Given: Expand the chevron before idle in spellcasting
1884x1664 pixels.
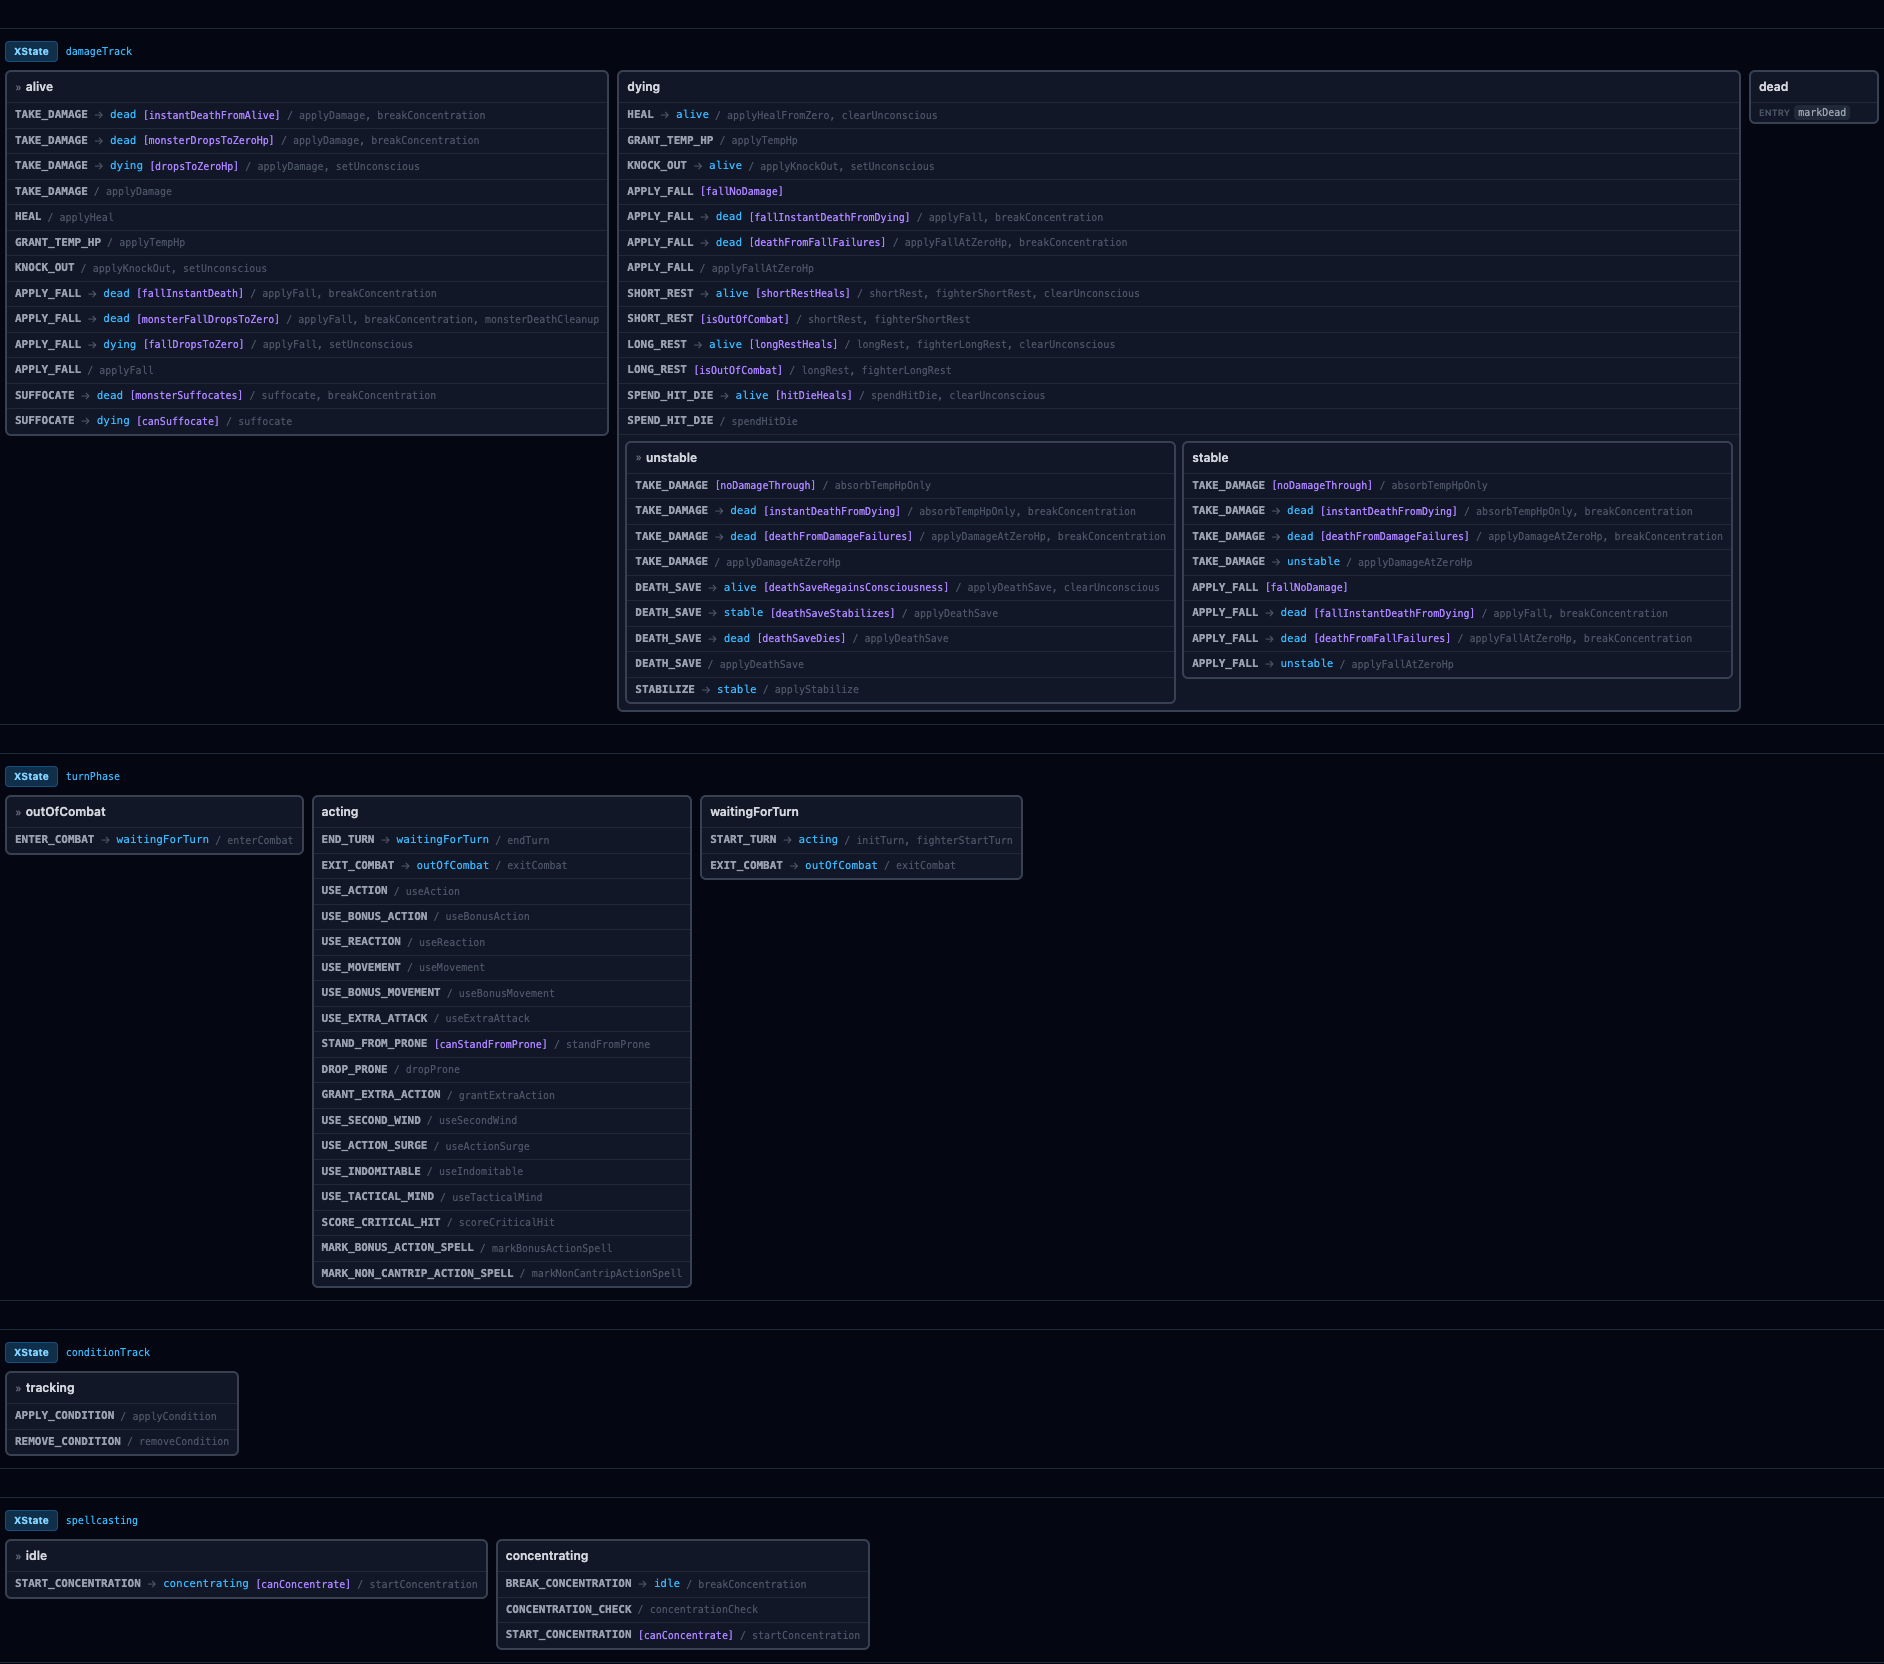Looking at the screenshot, I should [x=17, y=1555].
